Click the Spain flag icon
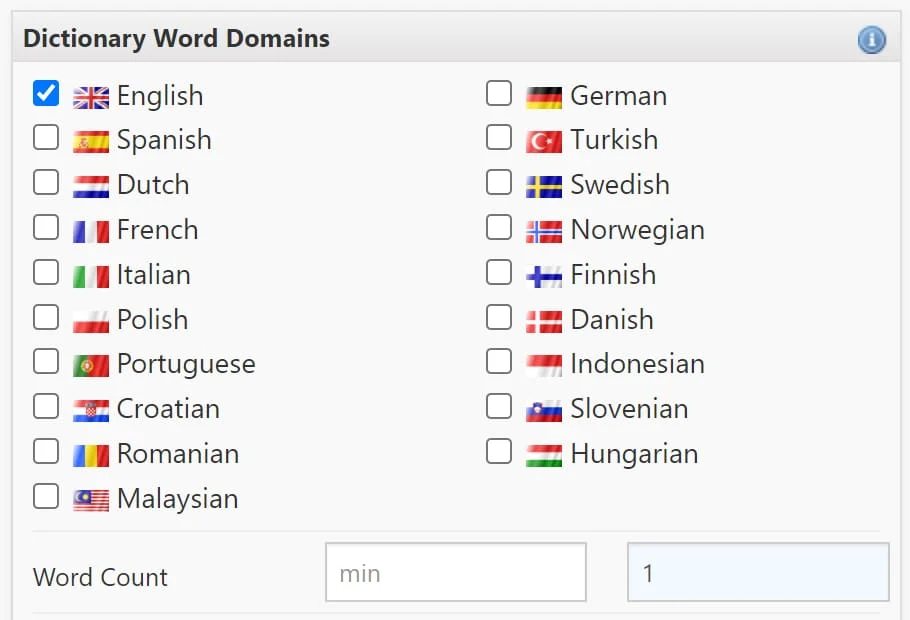This screenshot has height=620, width=910. click(x=91, y=142)
